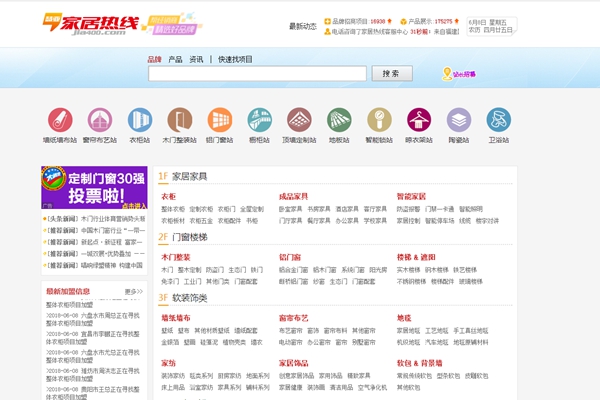Open the 成品家具 category heading
600x400 pixels.
(x=293, y=196)
